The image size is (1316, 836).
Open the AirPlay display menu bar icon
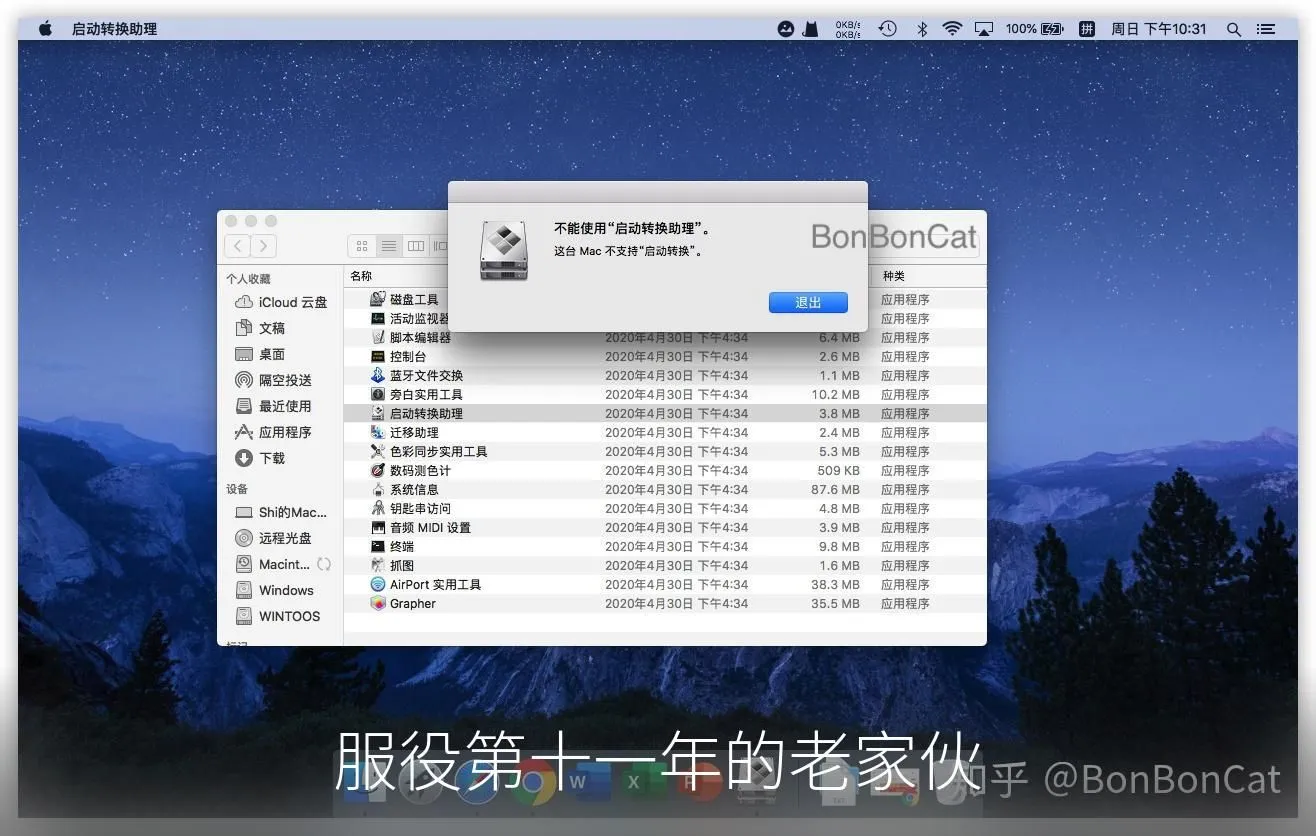pyautogui.click(x=984, y=29)
